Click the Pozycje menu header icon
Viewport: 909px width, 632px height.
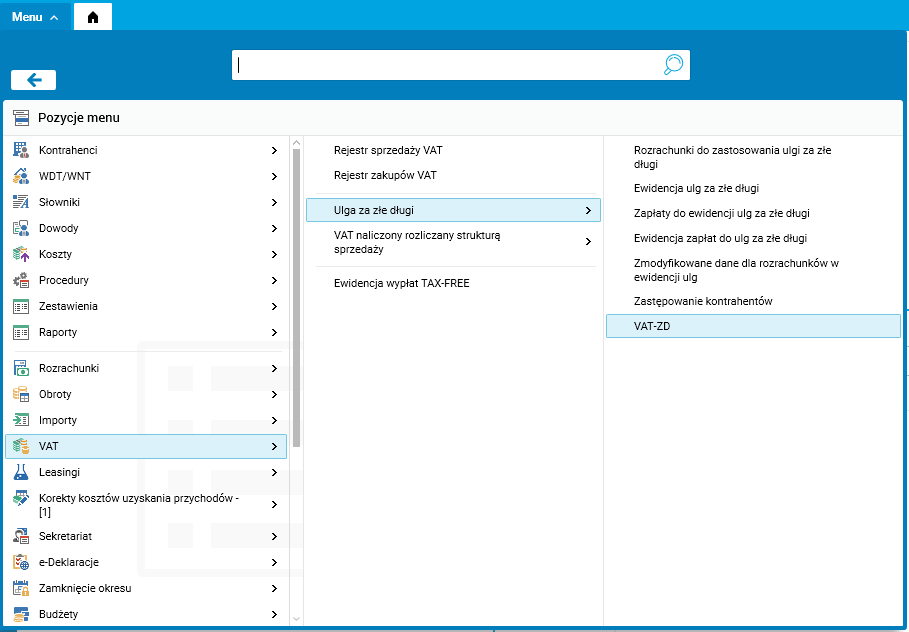21,118
